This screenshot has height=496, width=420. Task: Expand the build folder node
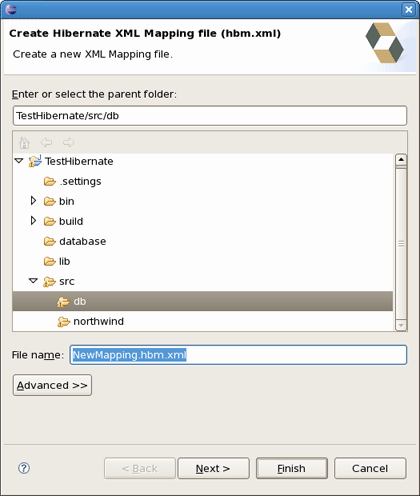(x=33, y=221)
